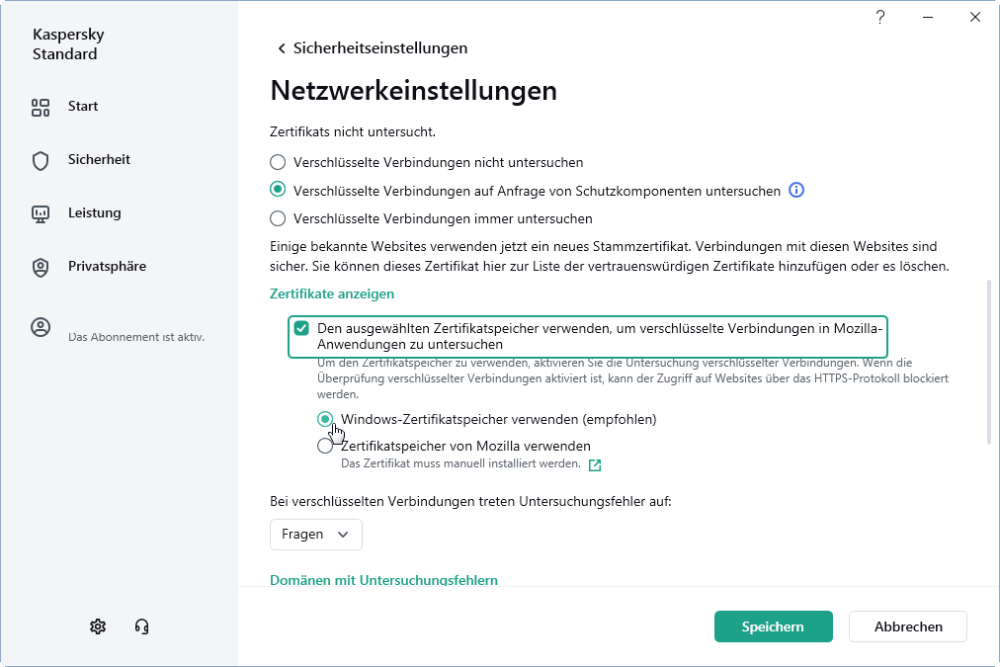The image size is (1000, 667).
Task: Choose 'Zertifikatspeicher von Mozilla verwenden' radio
Action: pyautogui.click(x=325, y=446)
